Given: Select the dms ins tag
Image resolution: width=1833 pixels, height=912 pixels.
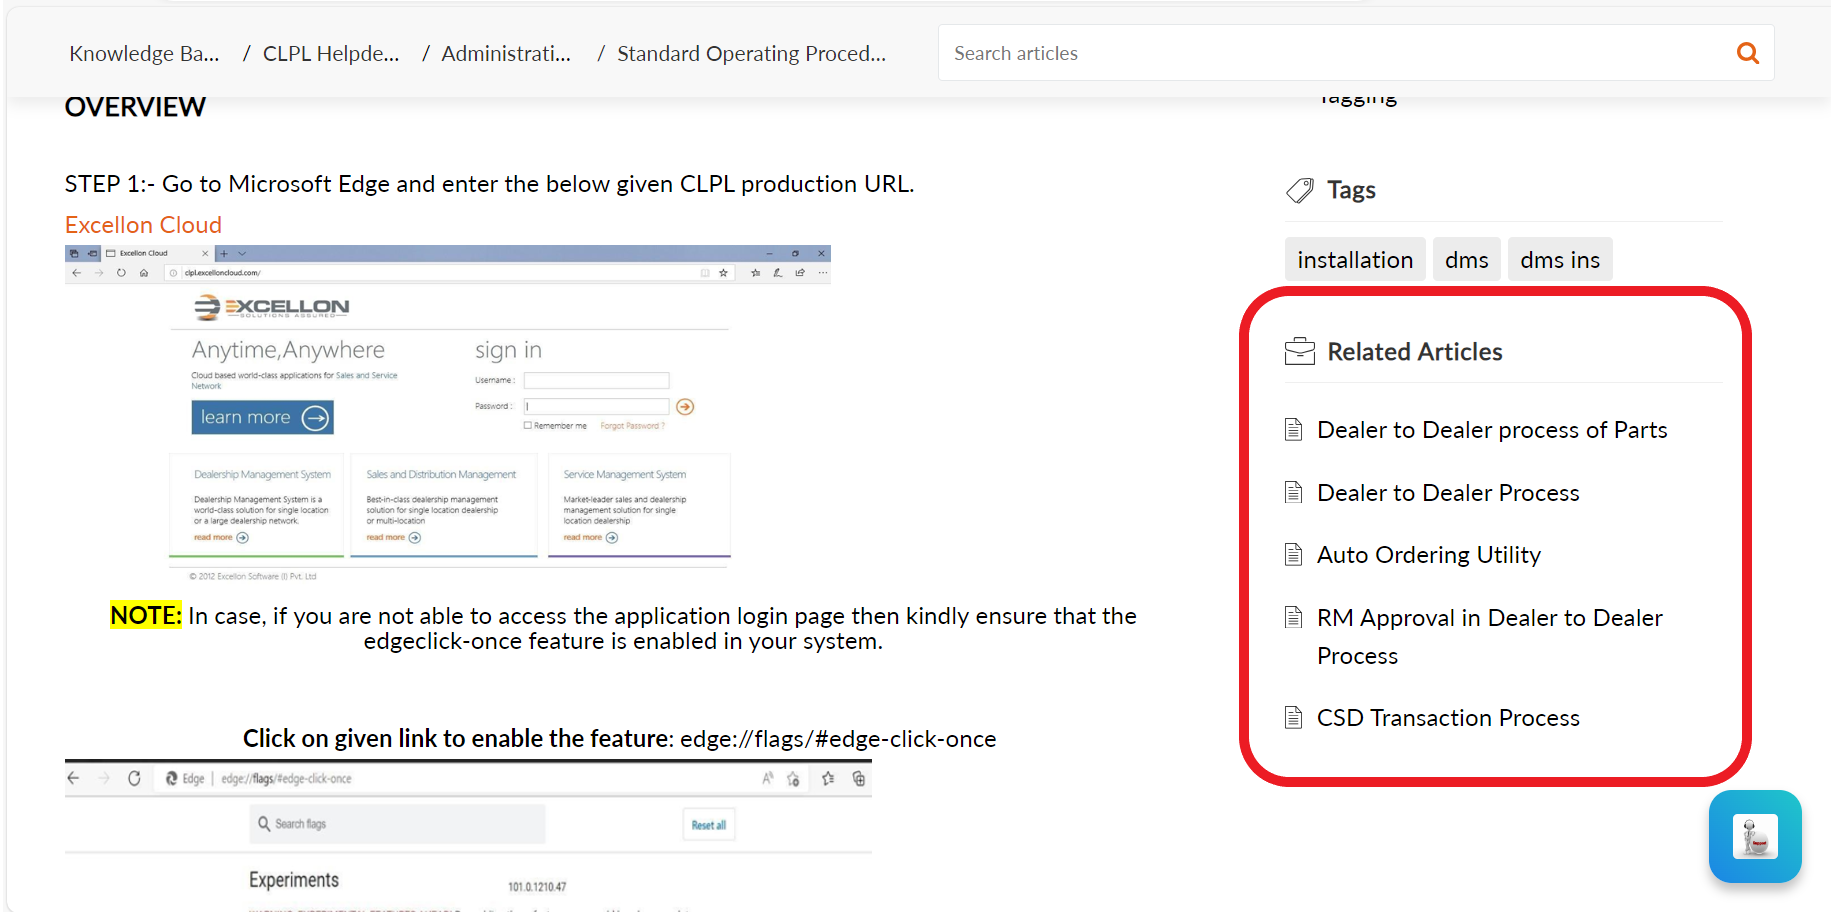Looking at the screenshot, I should pyautogui.click(x=1559, y=260).
